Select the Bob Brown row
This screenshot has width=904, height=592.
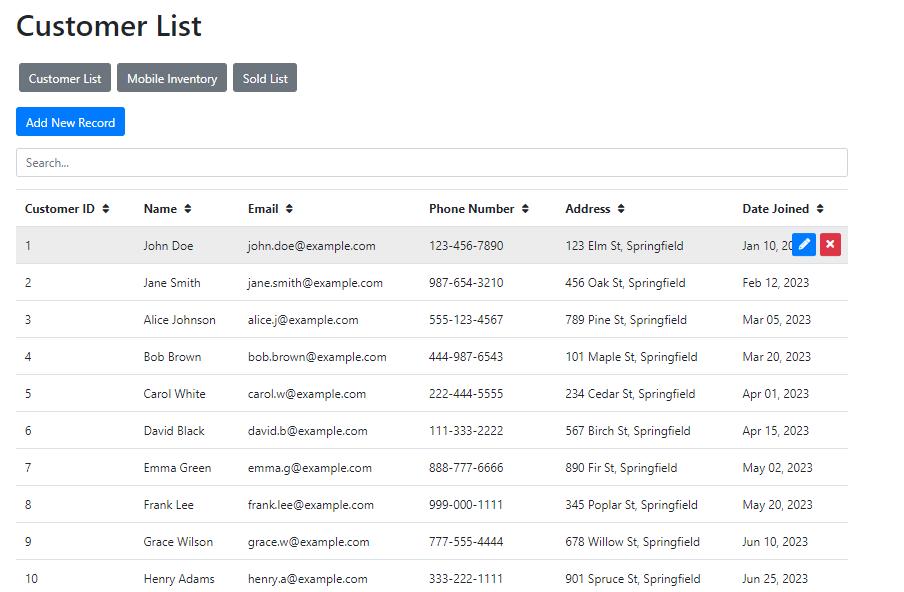coord(432,357)
